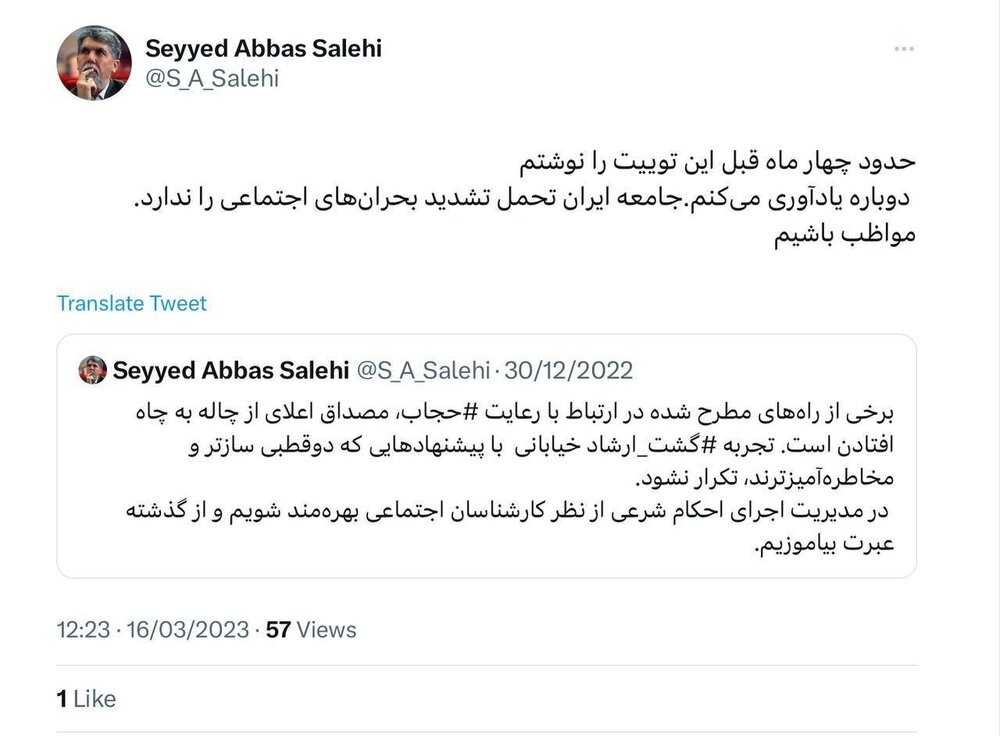Image resolution: width=1000 pixels, height=736 pixels.
Task: Click Seyyed Abbas Salehi's large profile photo
Action: coord(95,63)
